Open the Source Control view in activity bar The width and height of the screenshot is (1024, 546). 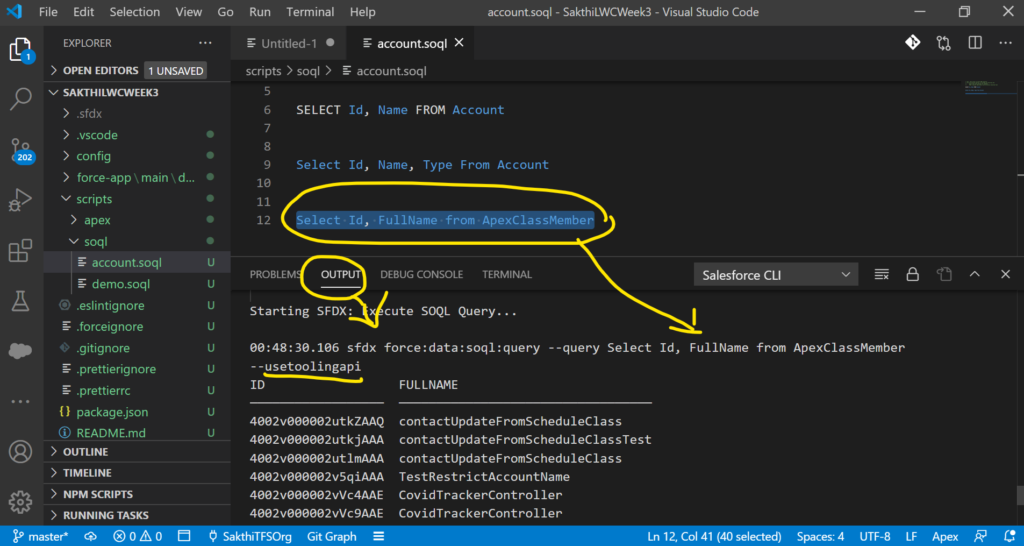[x=21, y=149]
